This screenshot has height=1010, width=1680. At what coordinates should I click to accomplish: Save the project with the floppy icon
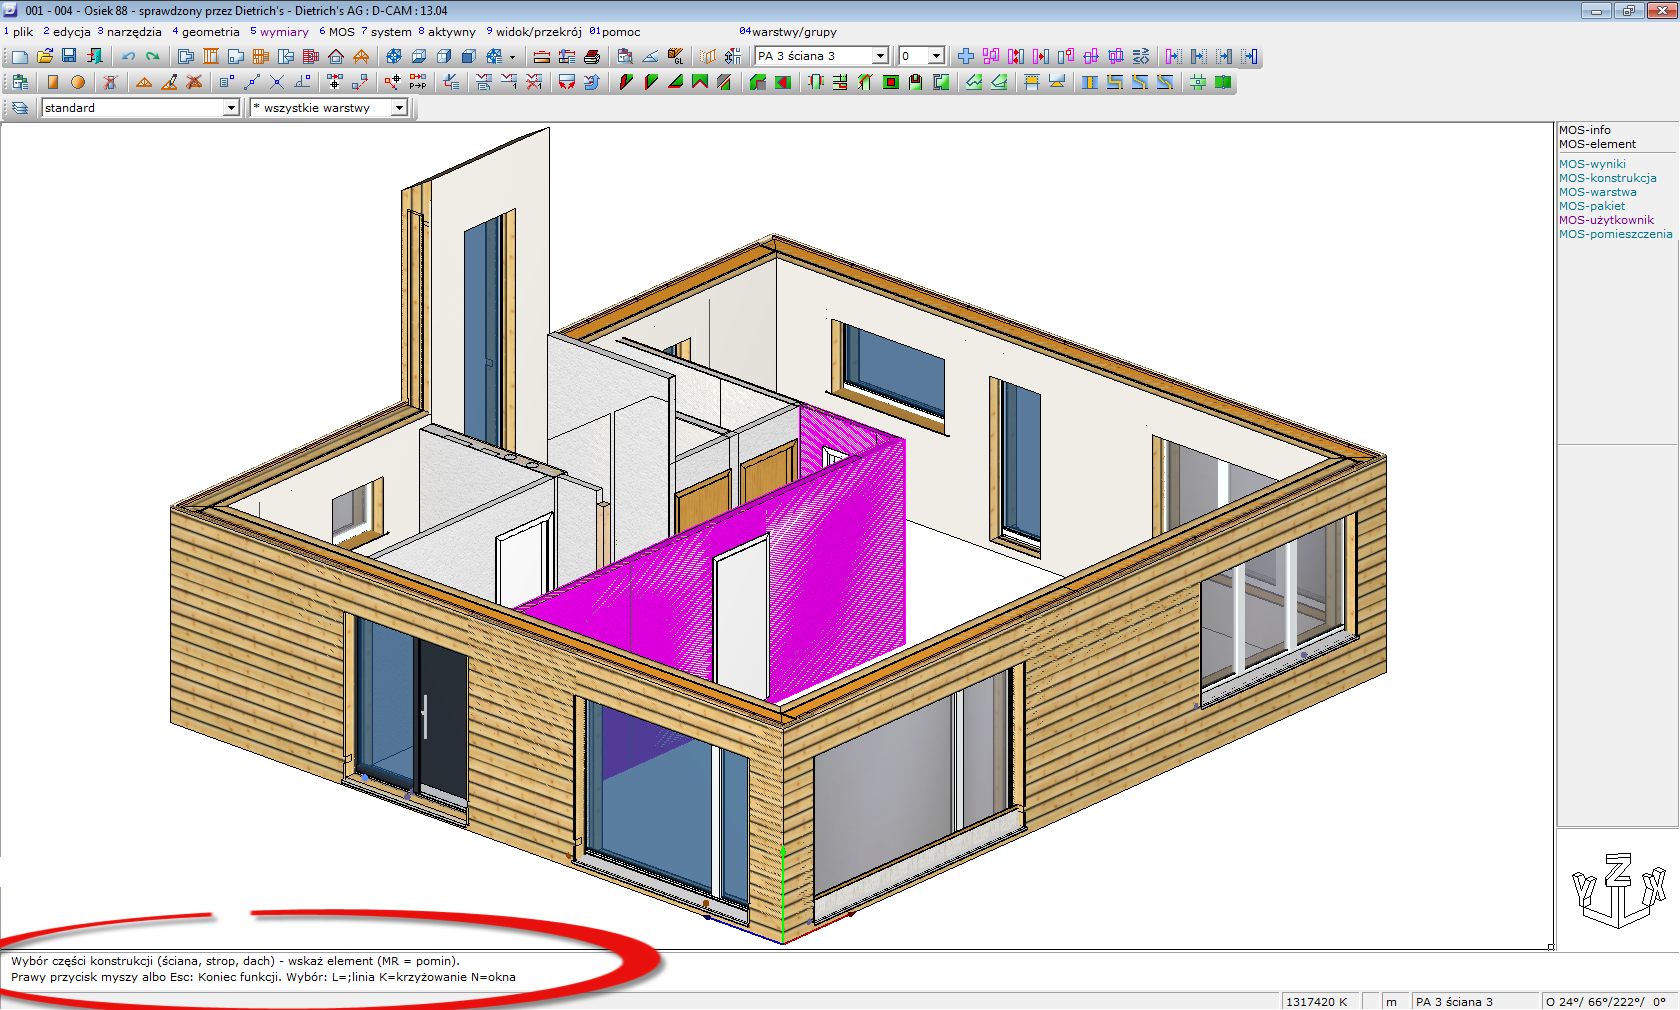coord(69,57)
